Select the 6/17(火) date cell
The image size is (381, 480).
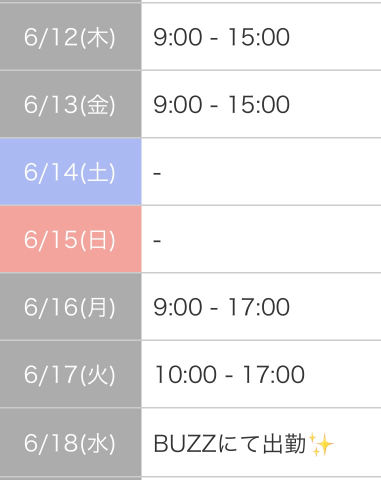click(70, 374)
